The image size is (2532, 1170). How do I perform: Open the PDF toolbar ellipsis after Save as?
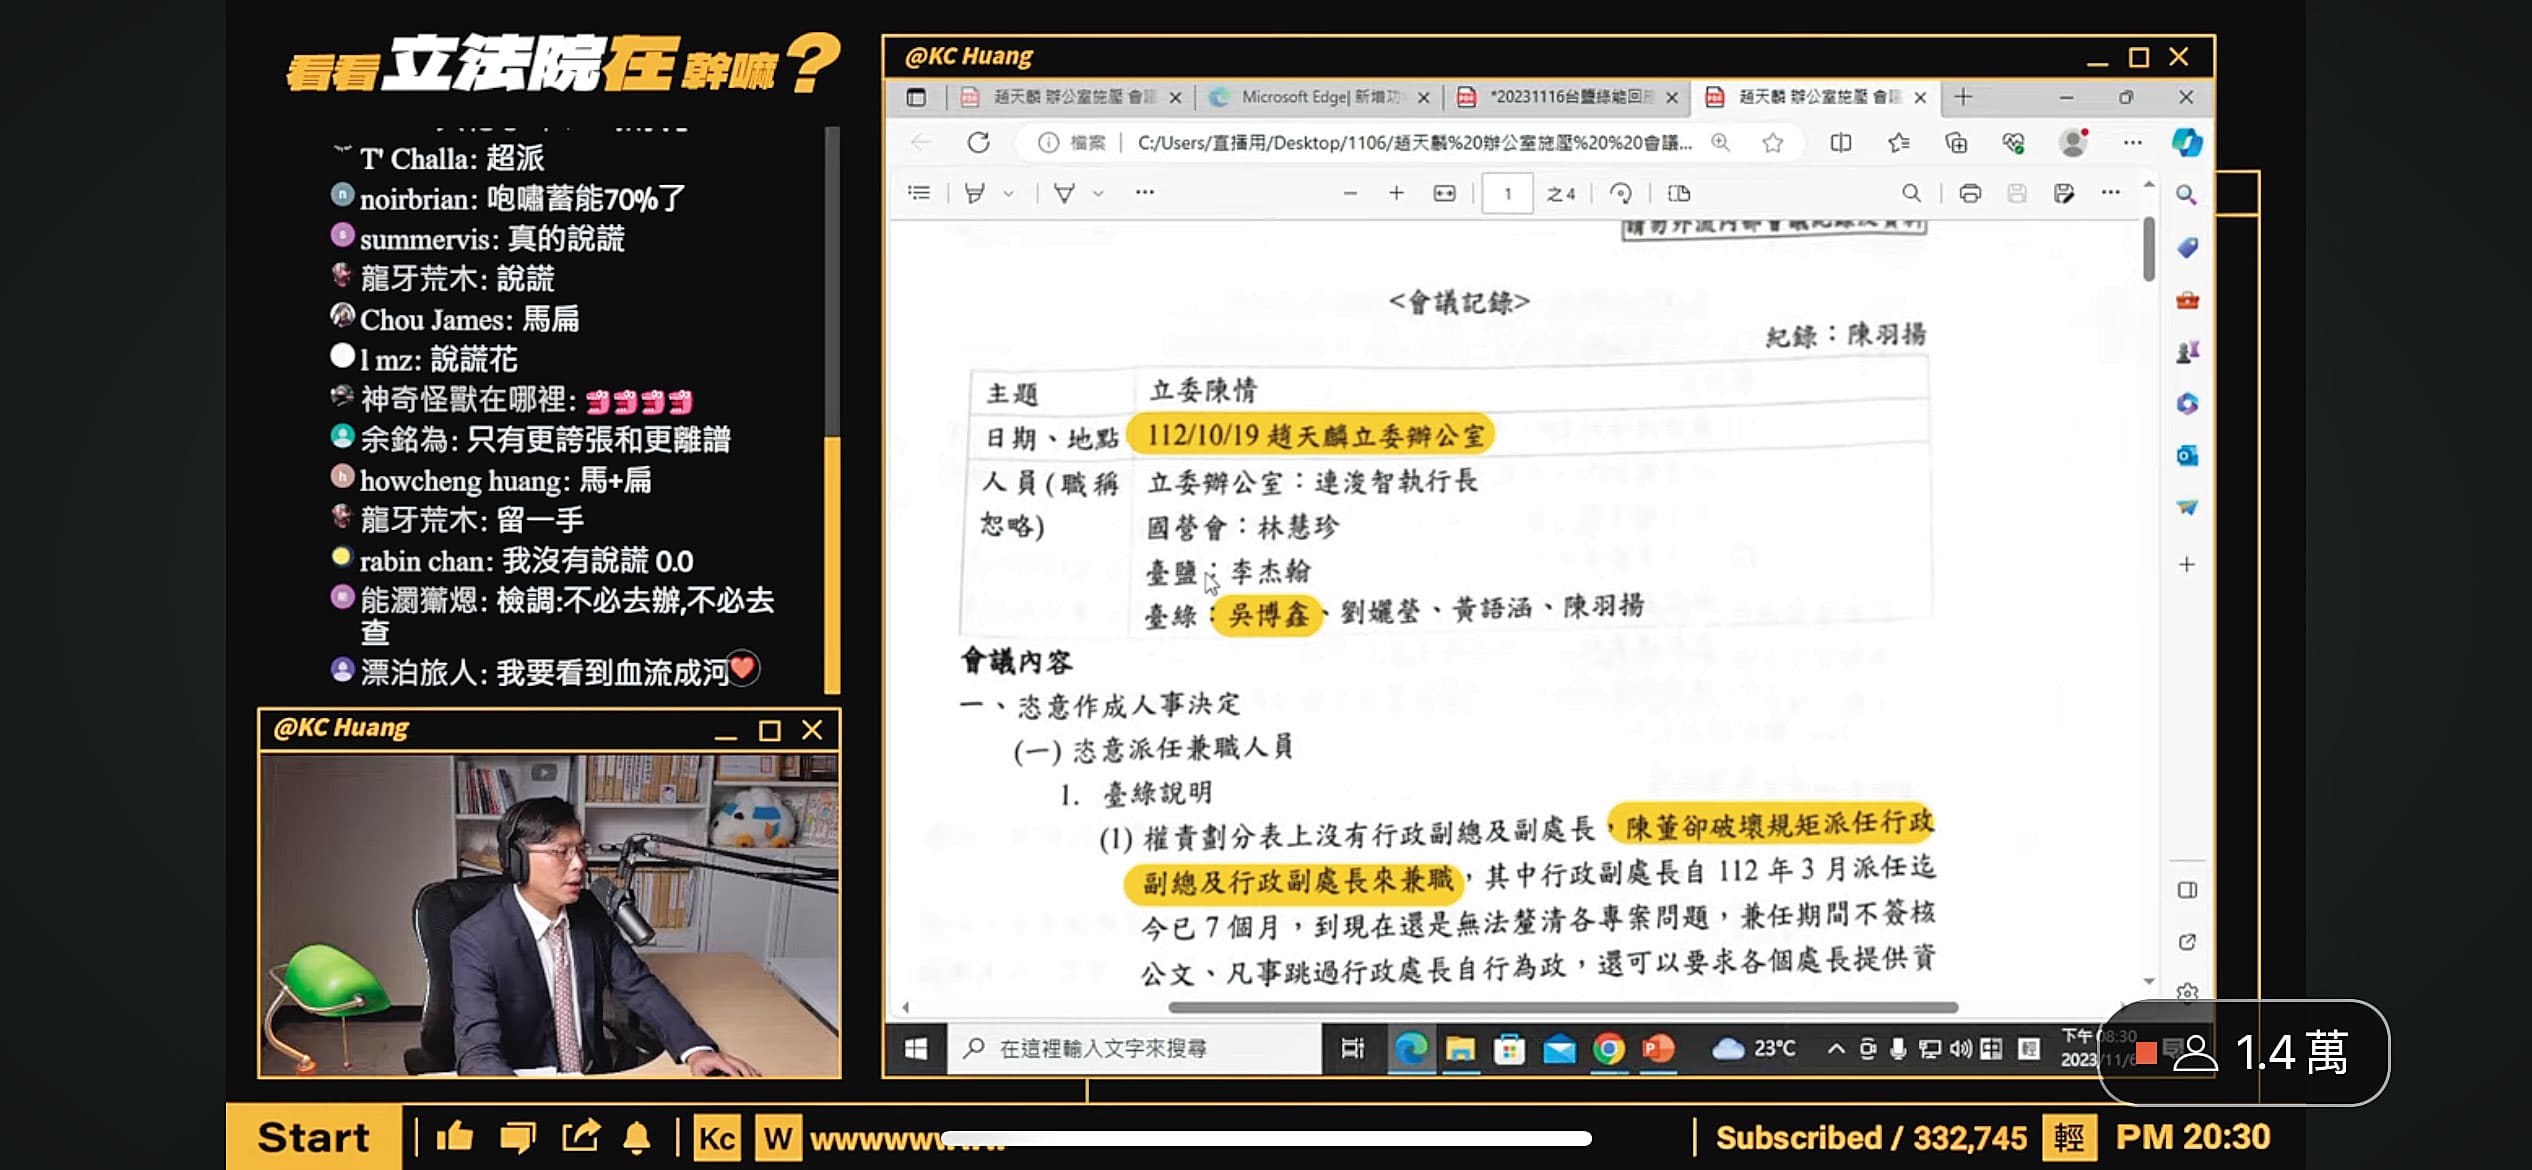(x=2110, y=193)
